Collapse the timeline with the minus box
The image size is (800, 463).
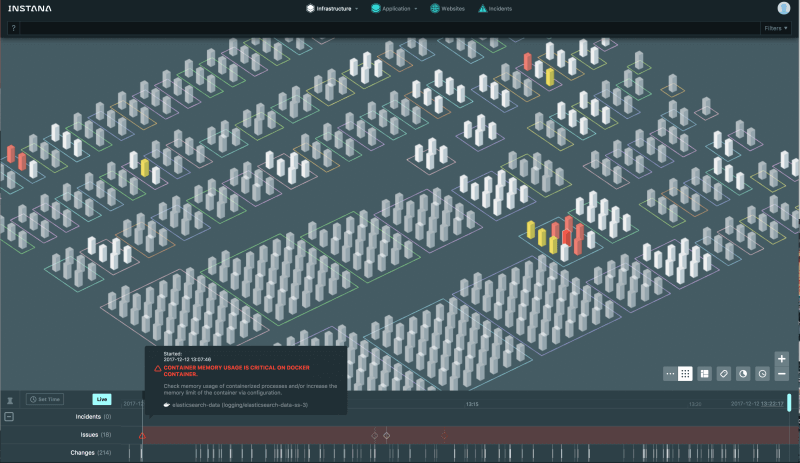coord(10,416)
